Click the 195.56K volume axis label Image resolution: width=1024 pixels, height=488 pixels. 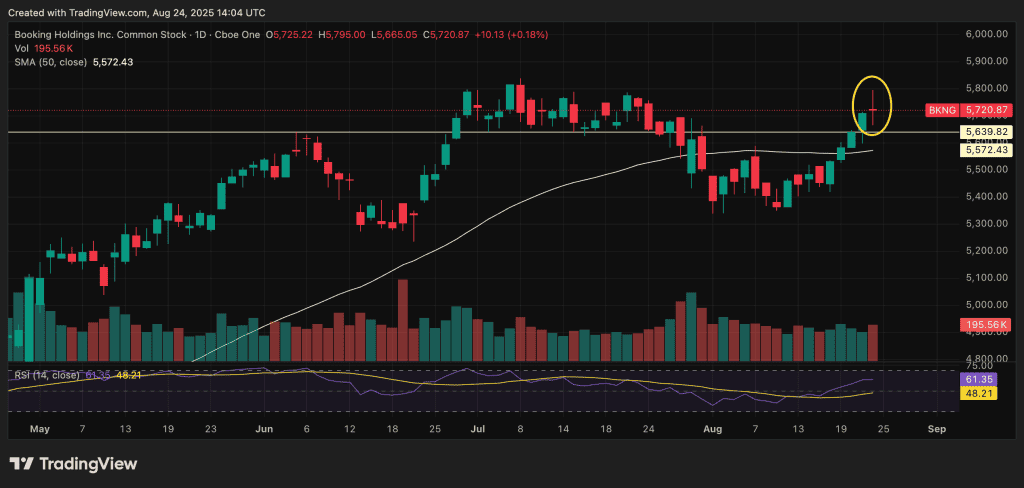click(986, 325)
